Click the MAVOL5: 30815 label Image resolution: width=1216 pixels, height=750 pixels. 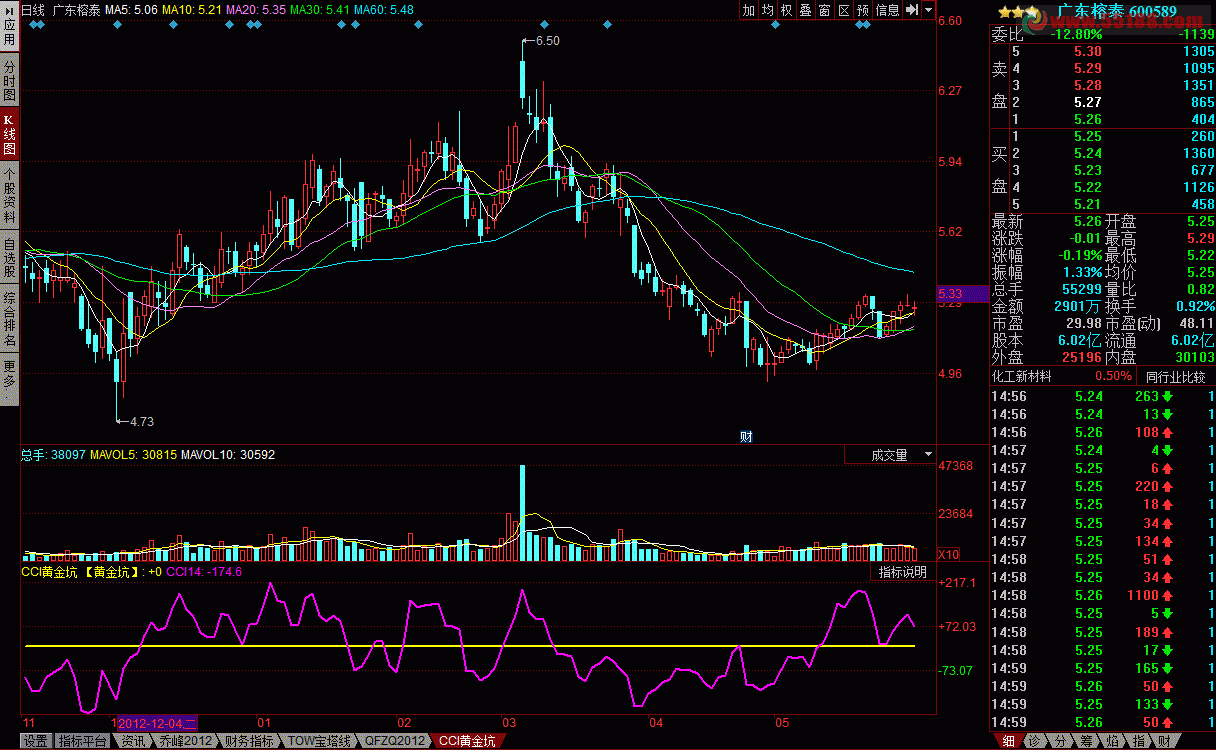[x=133, y=455]
